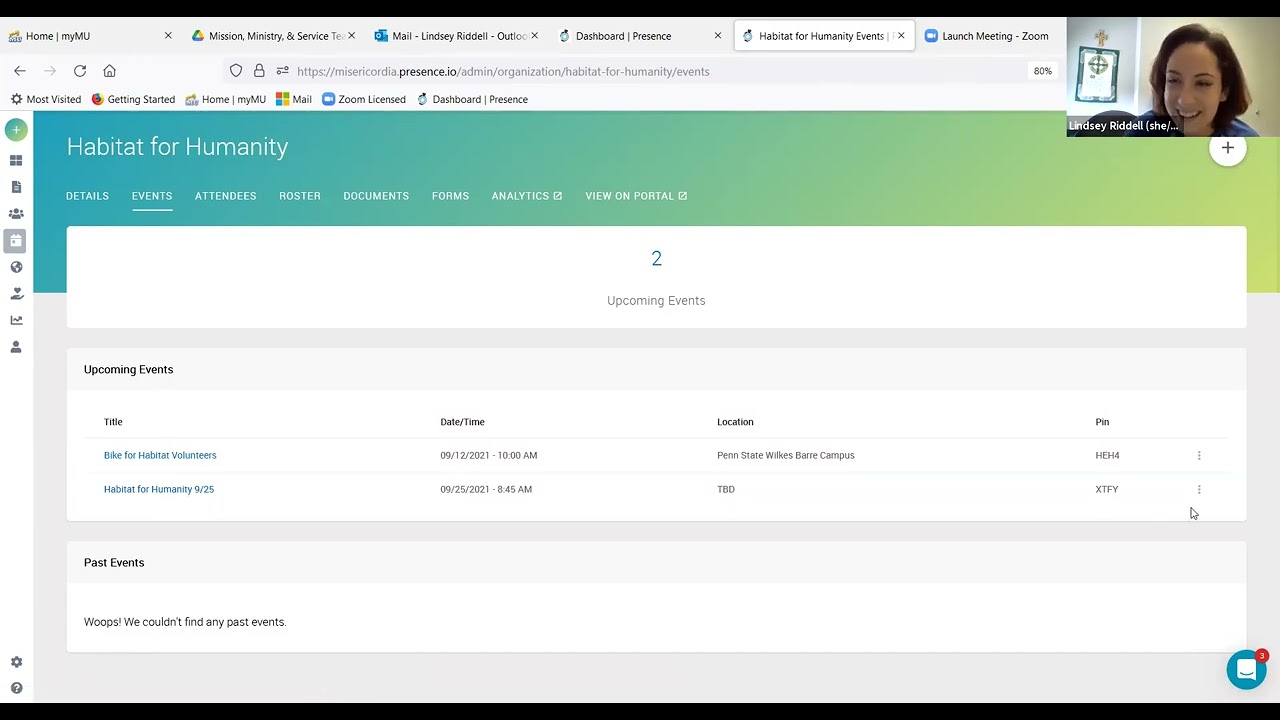
Task: Open the Getting Started bookmark
Action: click(x=133, y=99)
